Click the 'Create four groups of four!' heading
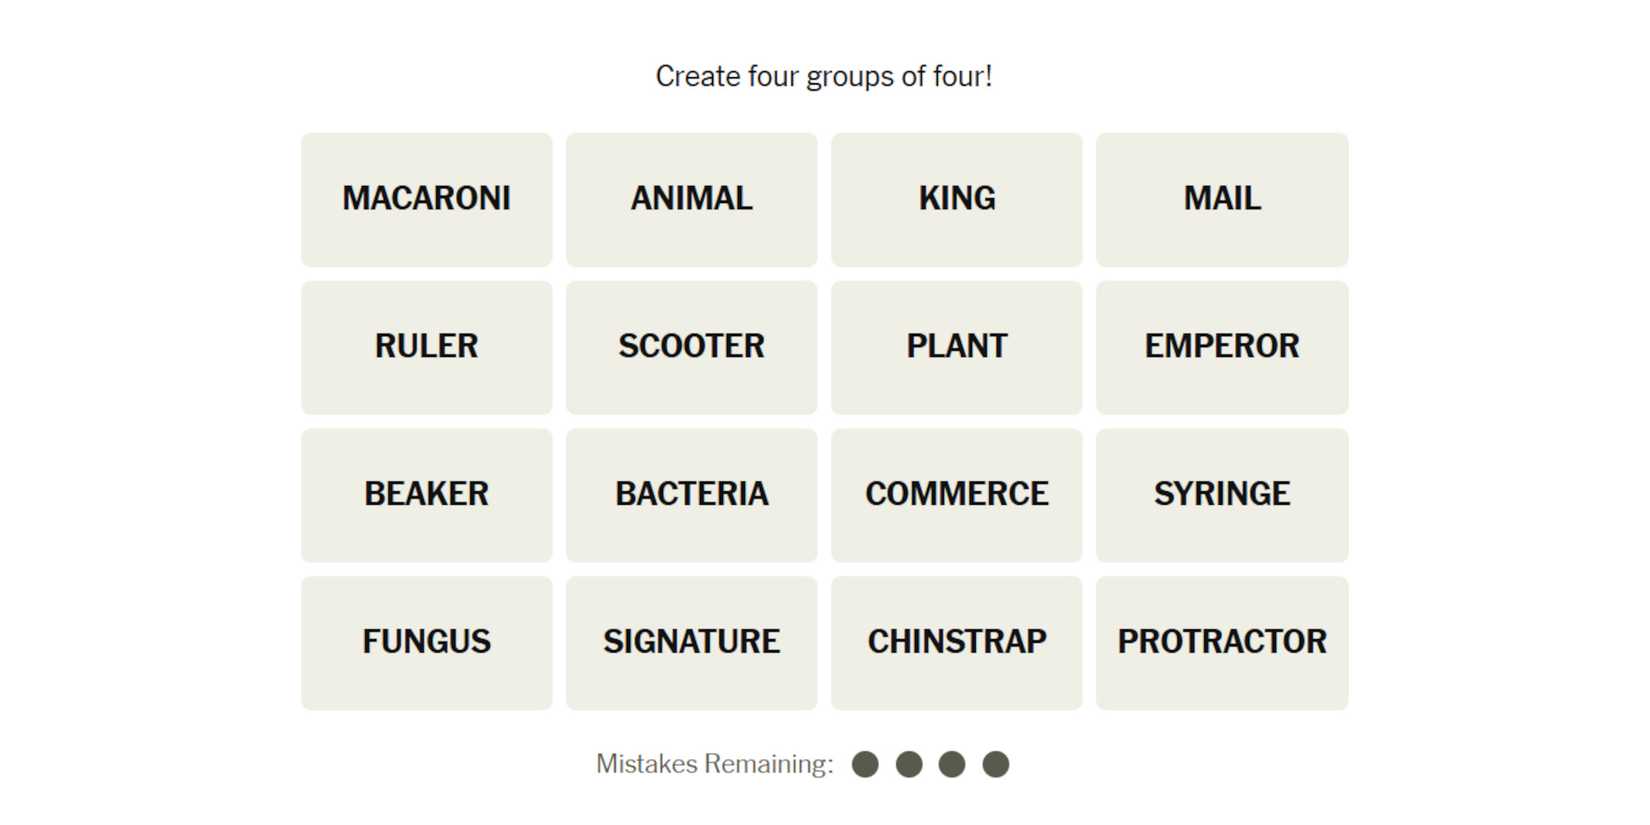 click(x=824, y=77)
